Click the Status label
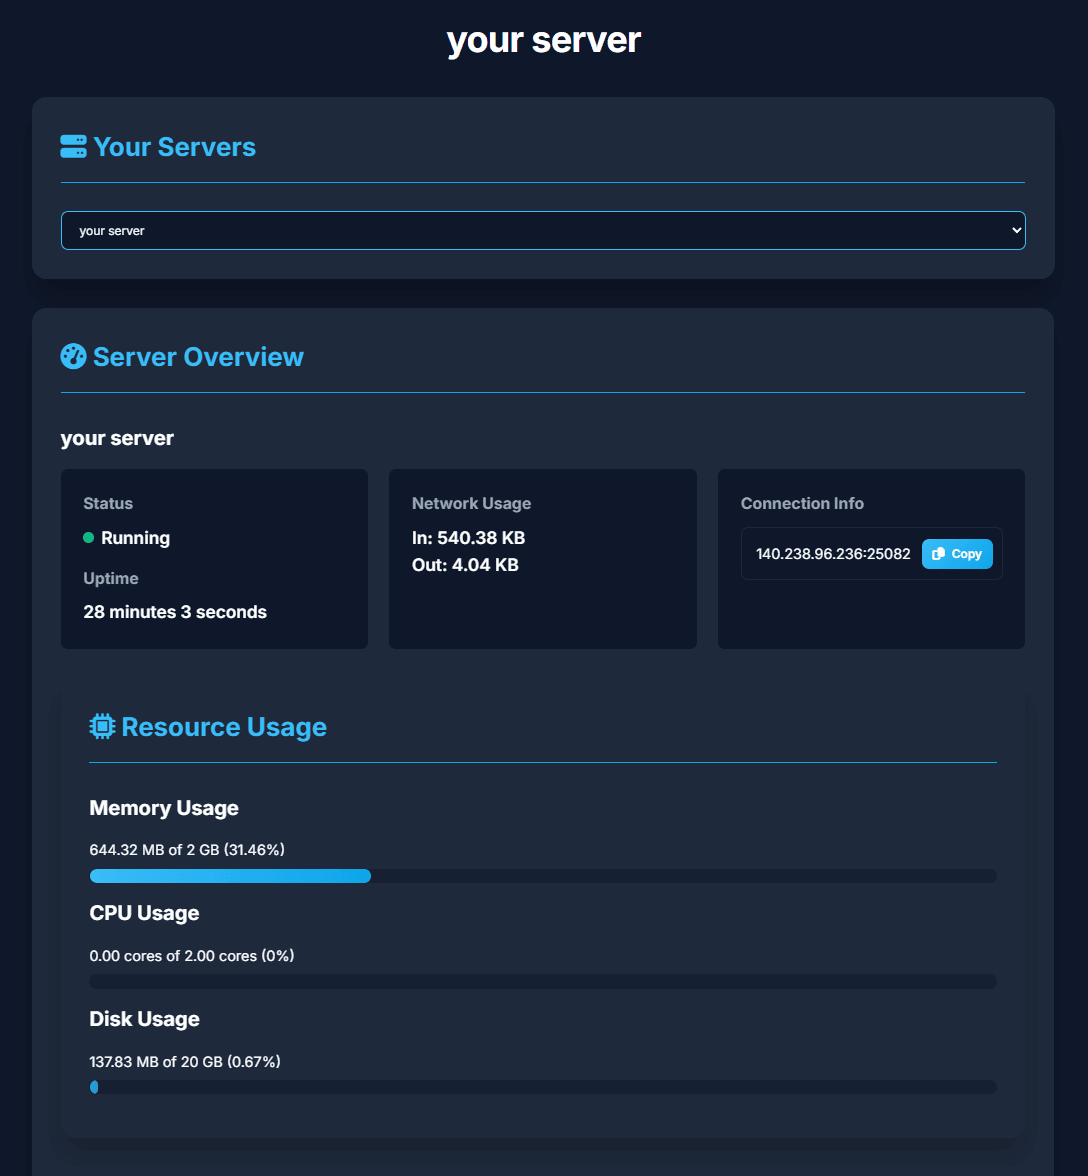The image size is (1088, 1176). click(108, 503)
